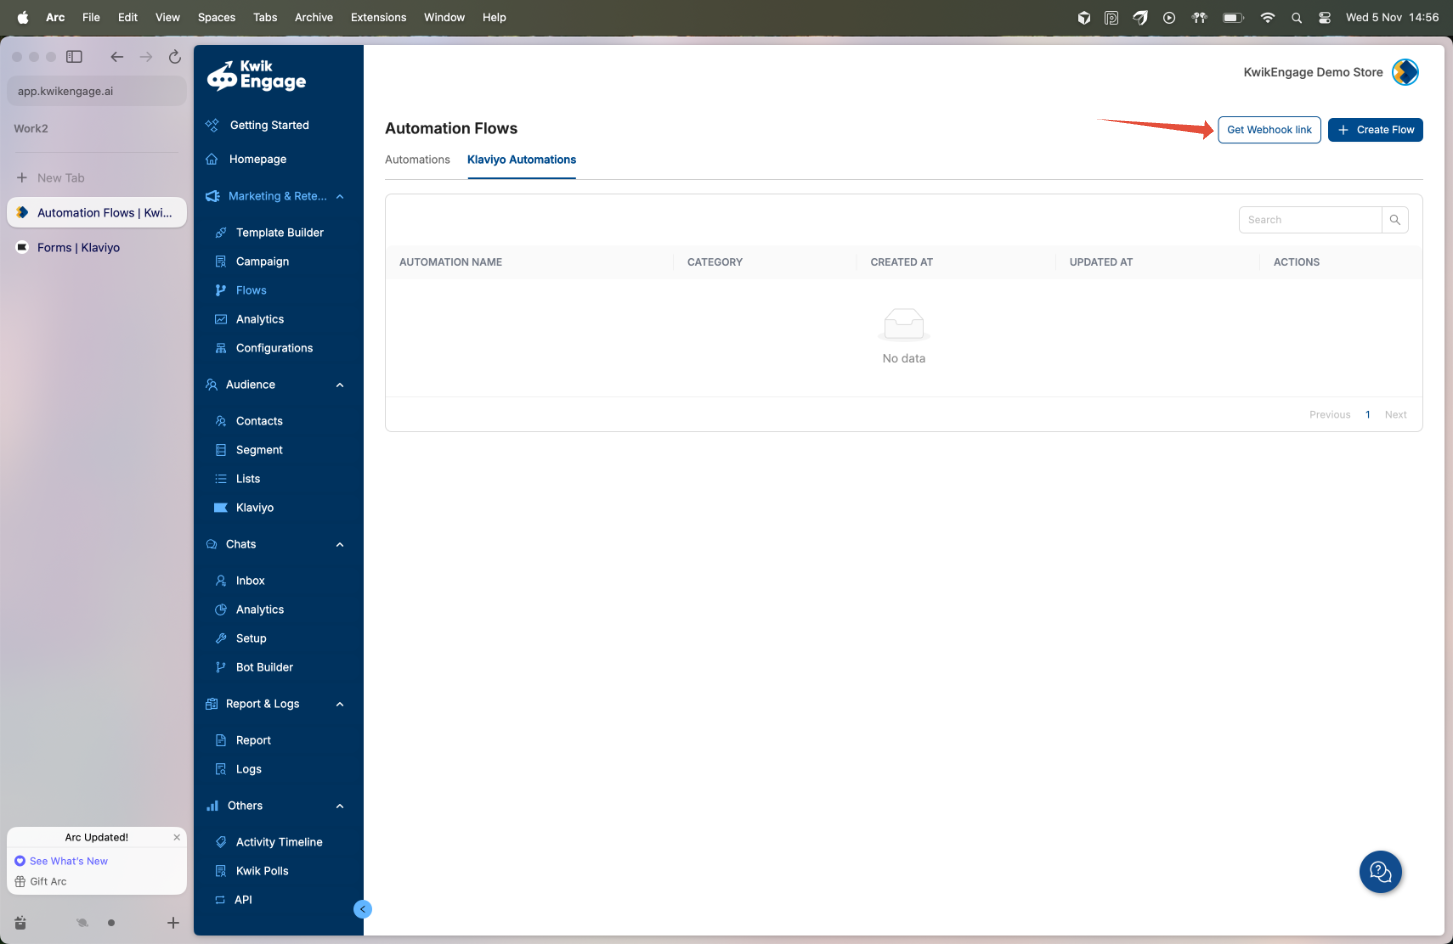Open the Archive menu

[314, 17]
